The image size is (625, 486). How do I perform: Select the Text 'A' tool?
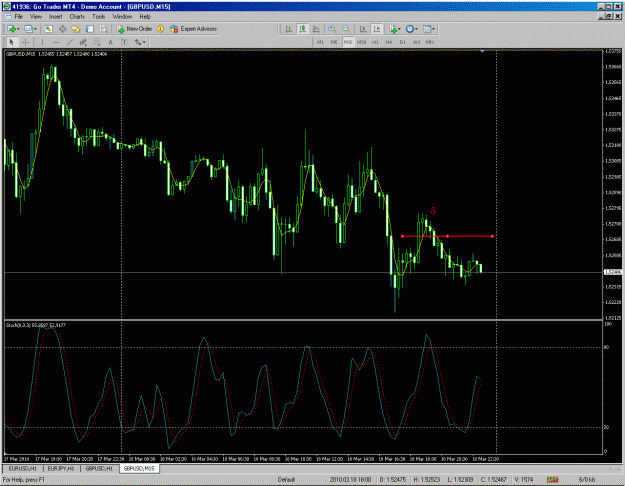pos(110,42)
